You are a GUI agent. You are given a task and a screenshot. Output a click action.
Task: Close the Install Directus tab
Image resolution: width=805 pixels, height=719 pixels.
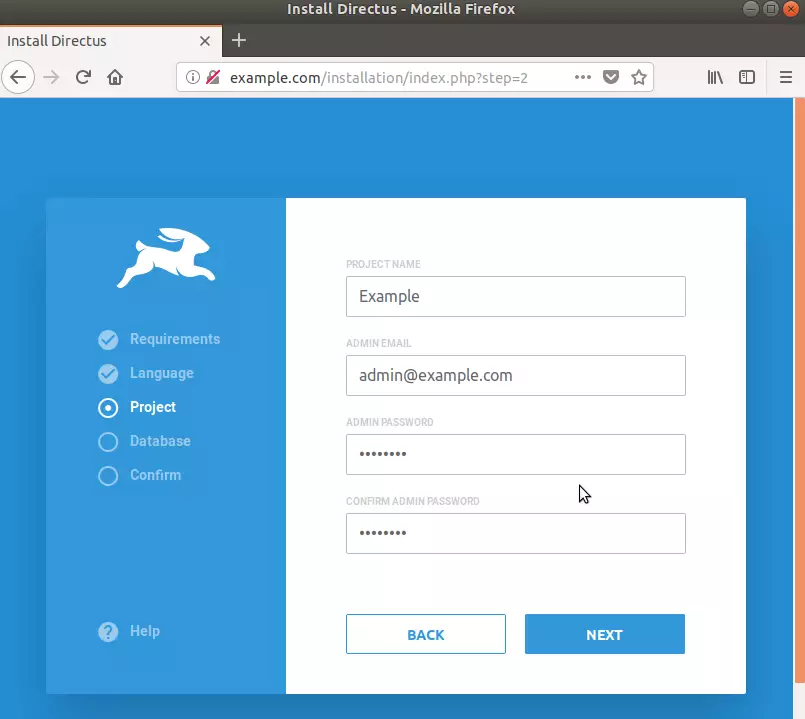click(205, 41)
